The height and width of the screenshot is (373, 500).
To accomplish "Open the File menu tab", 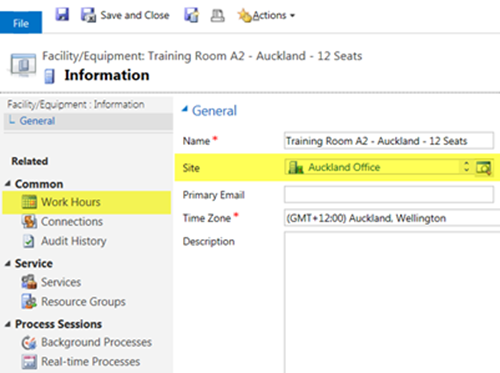I will point(21,23).
